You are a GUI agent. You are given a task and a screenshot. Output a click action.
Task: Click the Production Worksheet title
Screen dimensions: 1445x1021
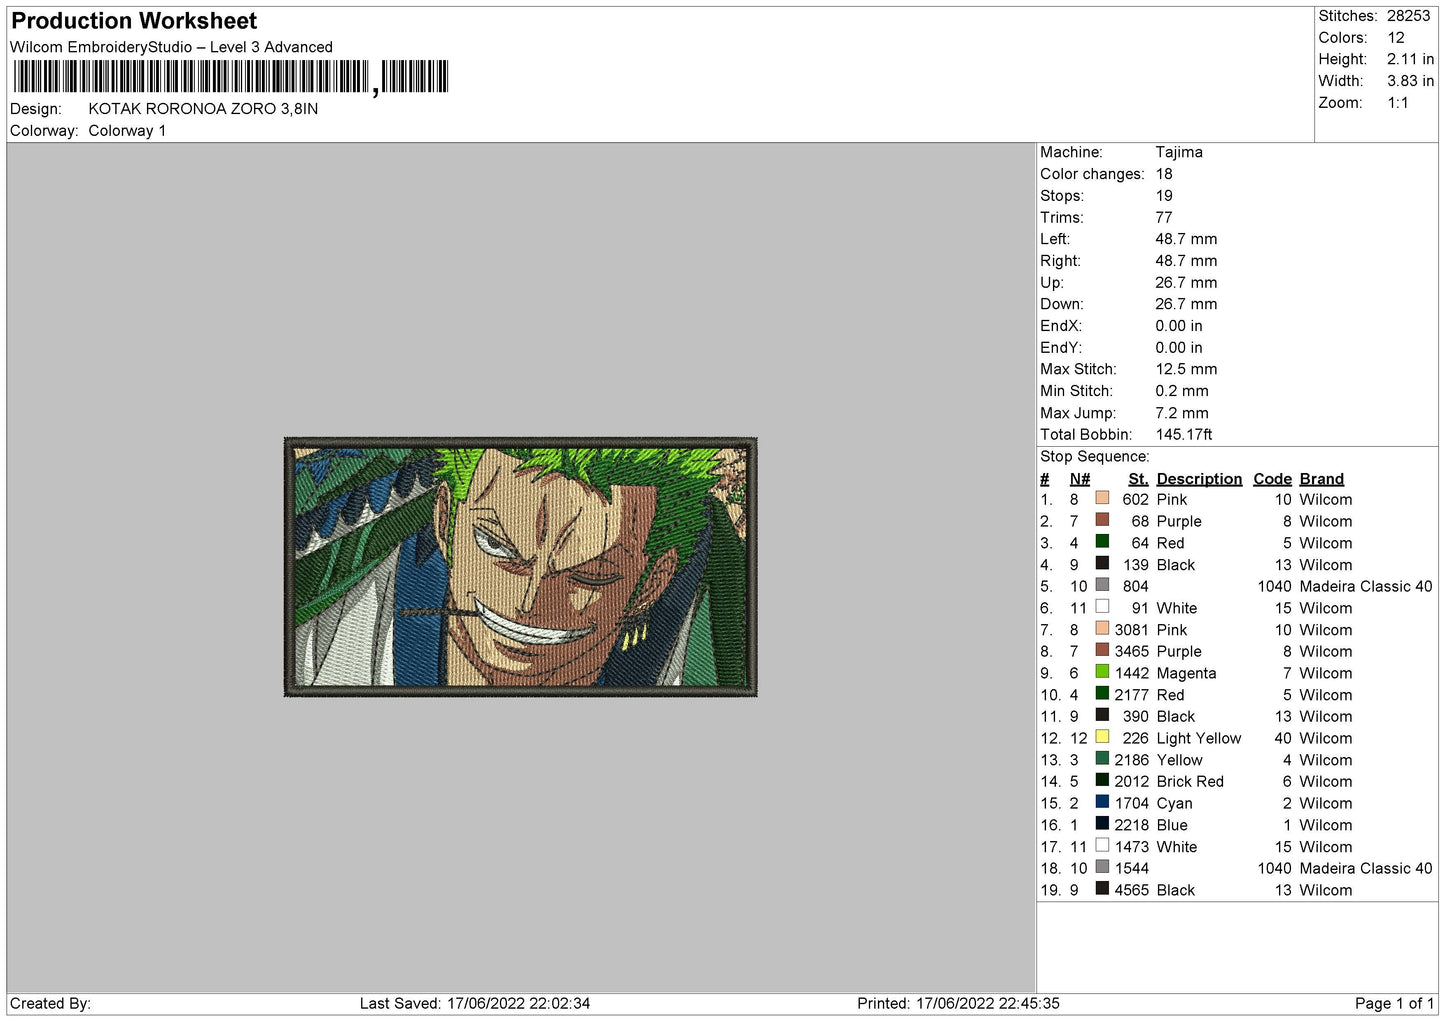pos(134,21)
